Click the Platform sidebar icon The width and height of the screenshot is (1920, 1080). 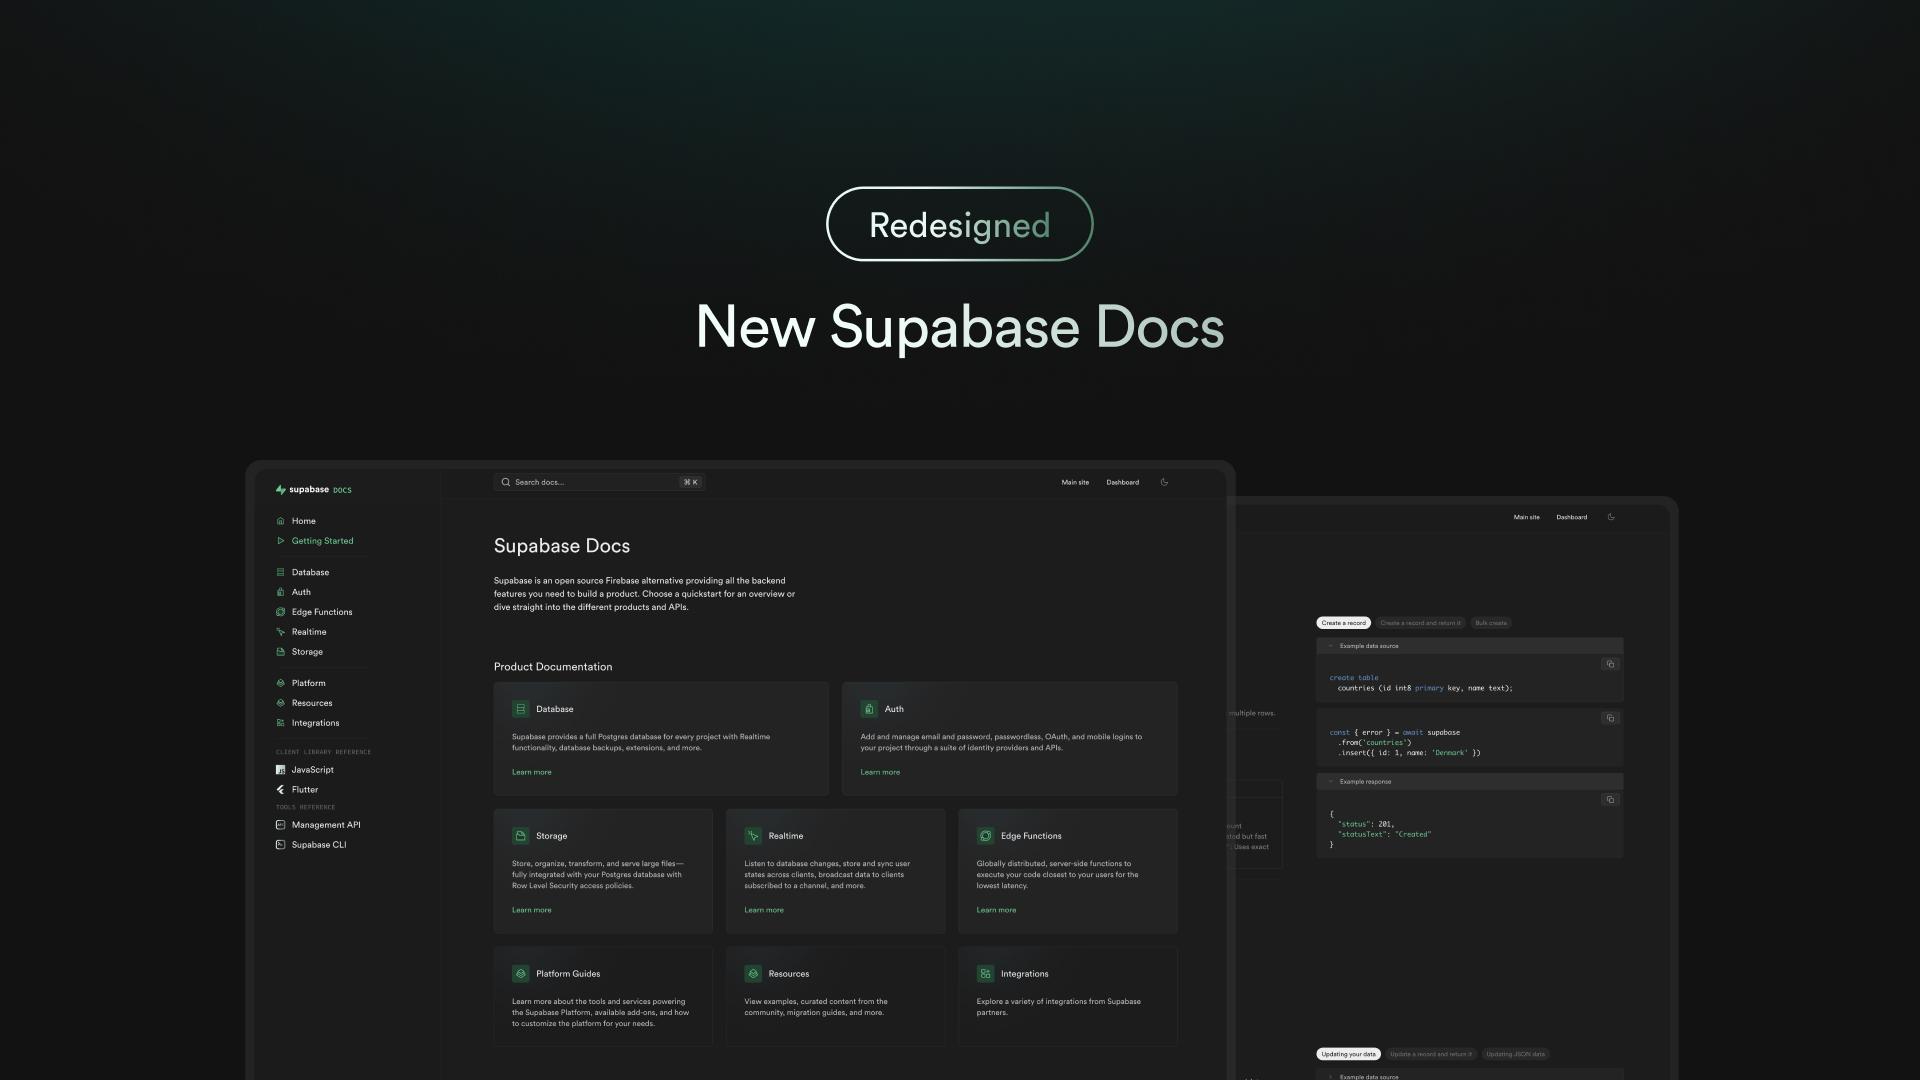click(x=280, y=683)
